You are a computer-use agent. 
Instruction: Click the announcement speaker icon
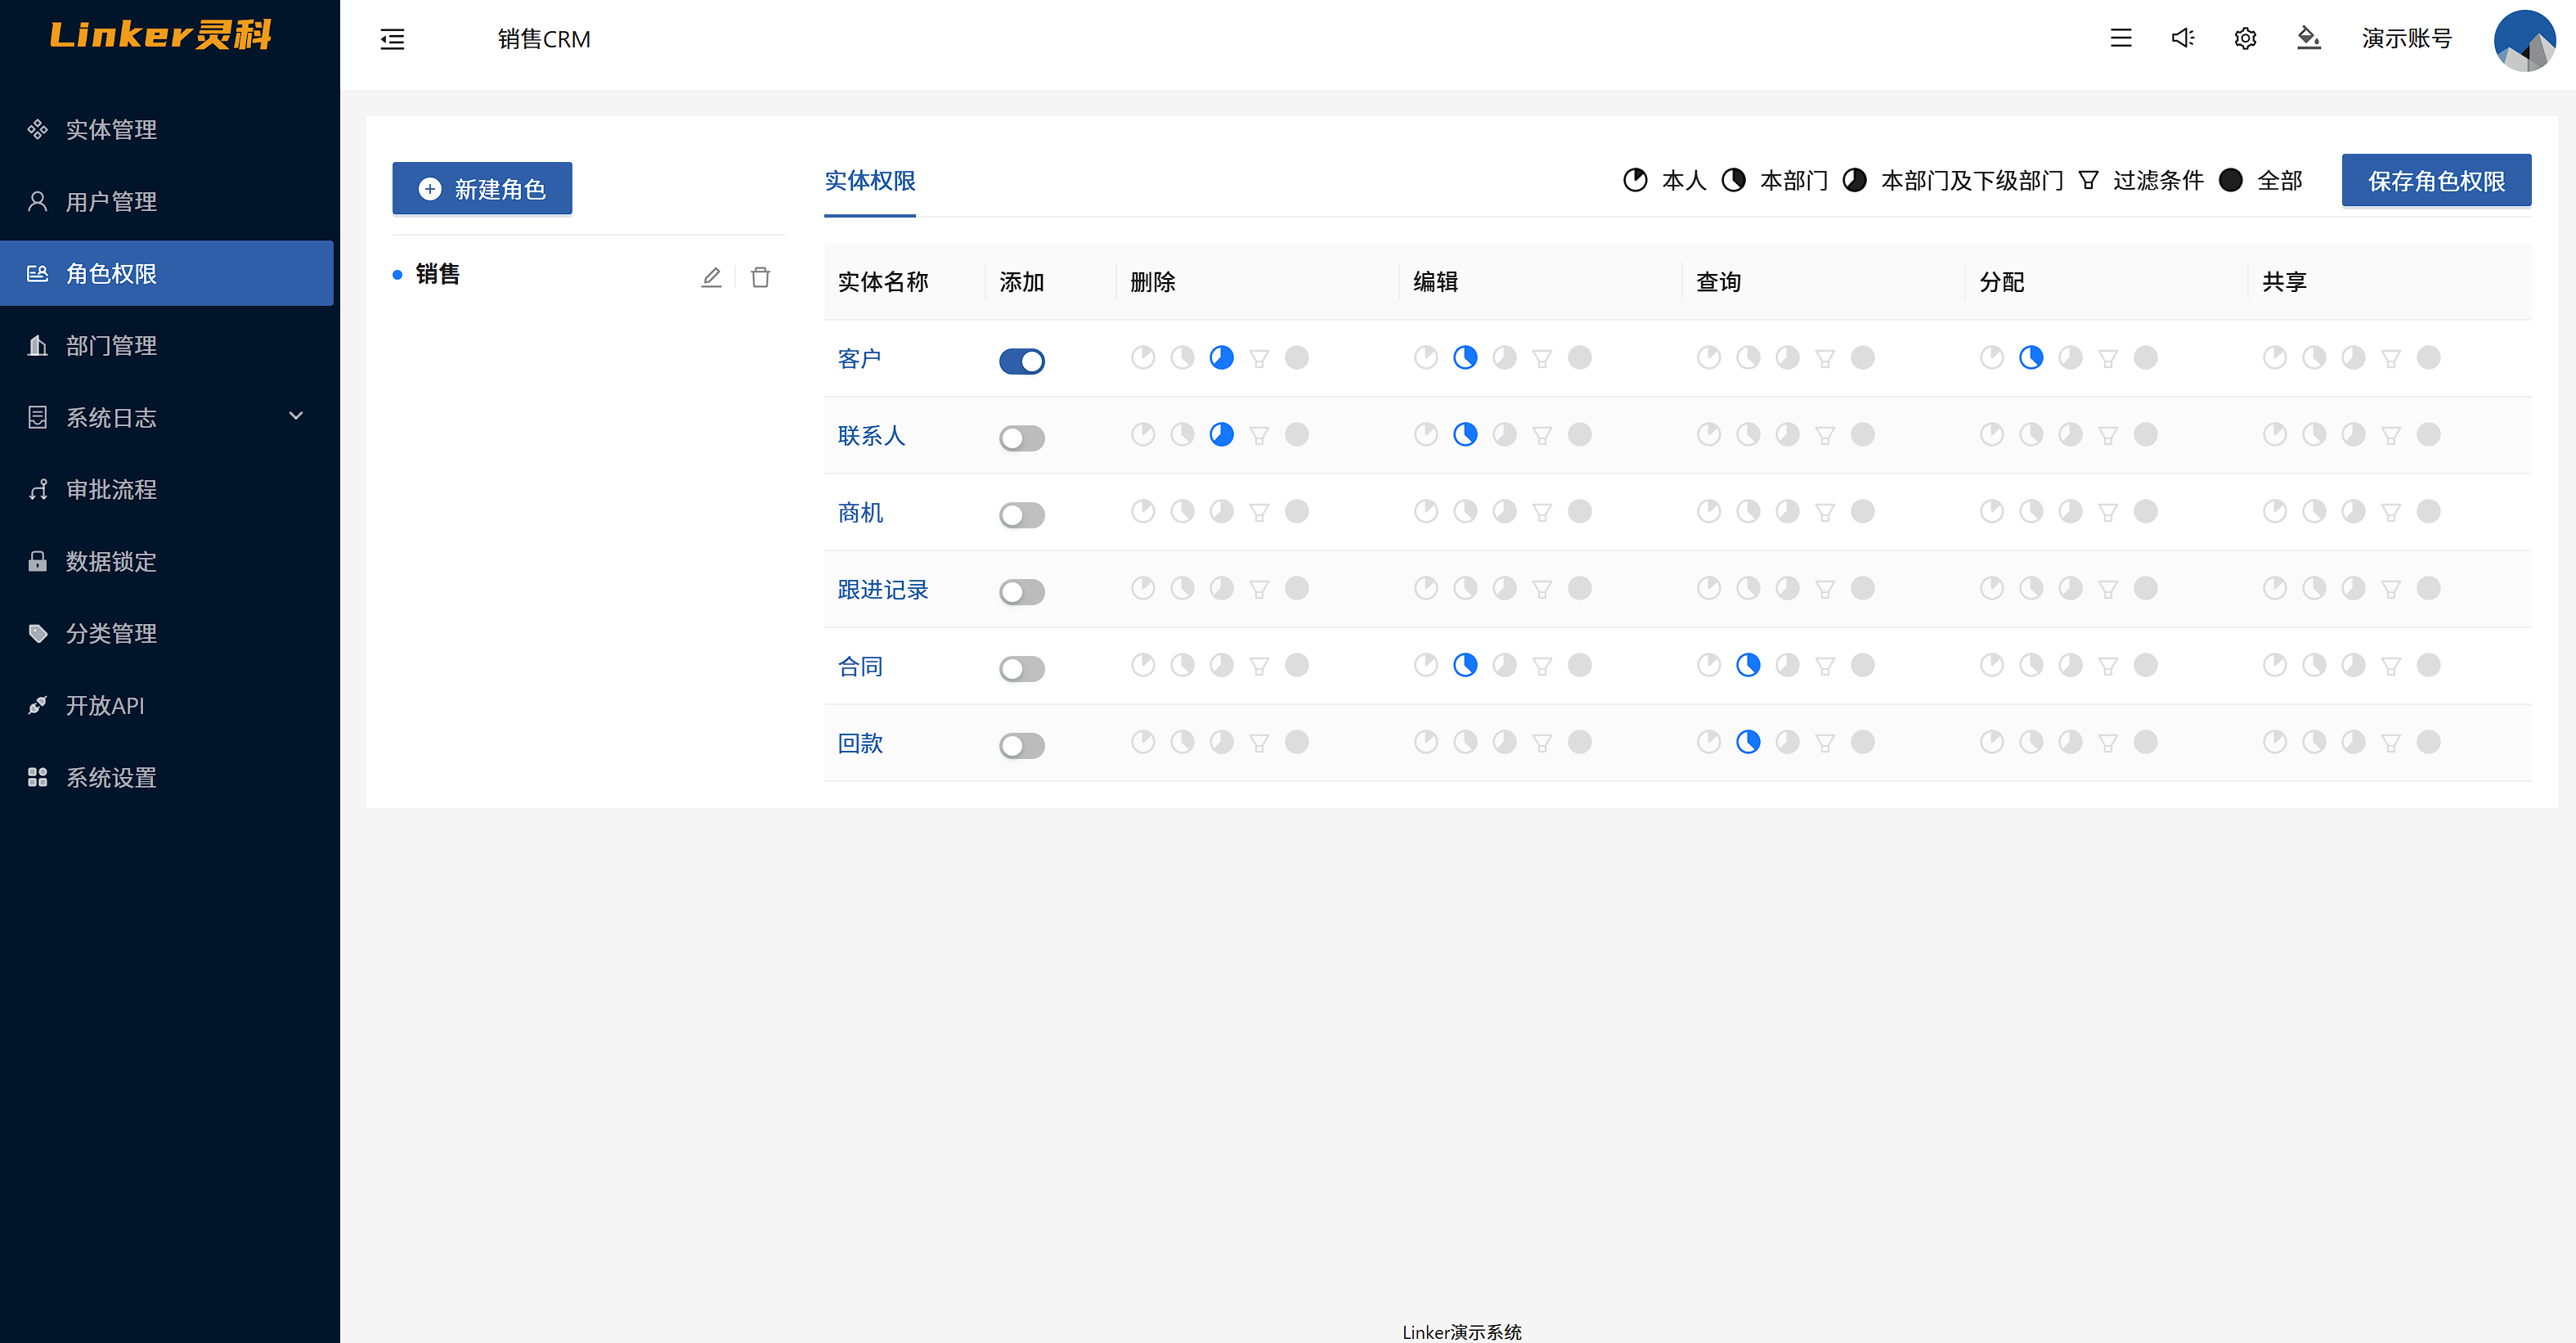pos(2182,38)
